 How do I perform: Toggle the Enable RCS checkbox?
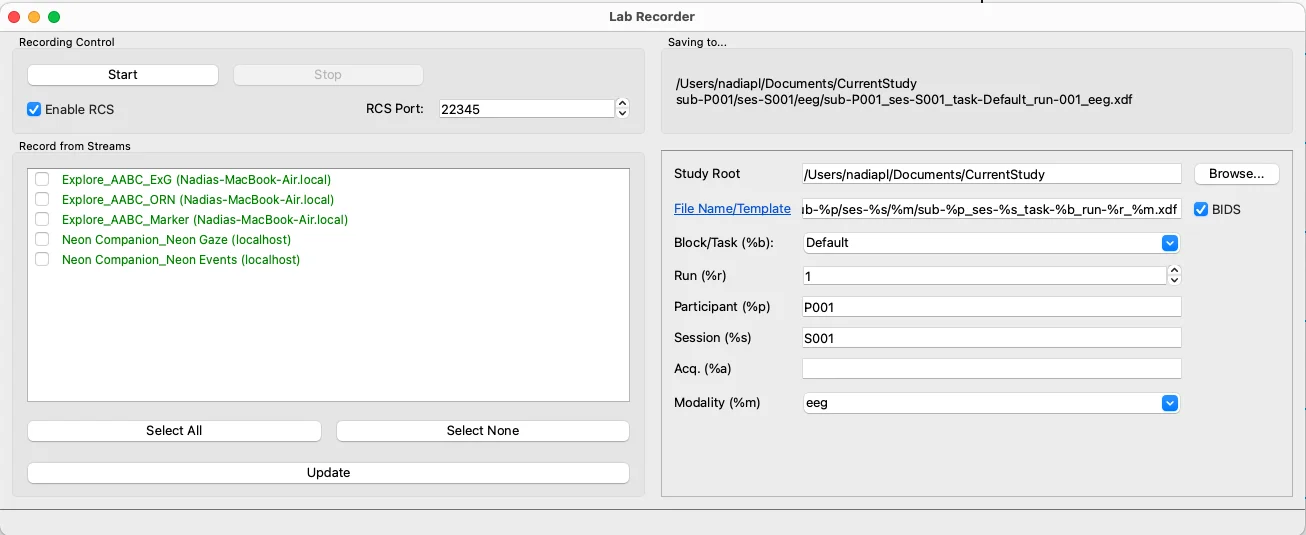[x=34, y=109]
